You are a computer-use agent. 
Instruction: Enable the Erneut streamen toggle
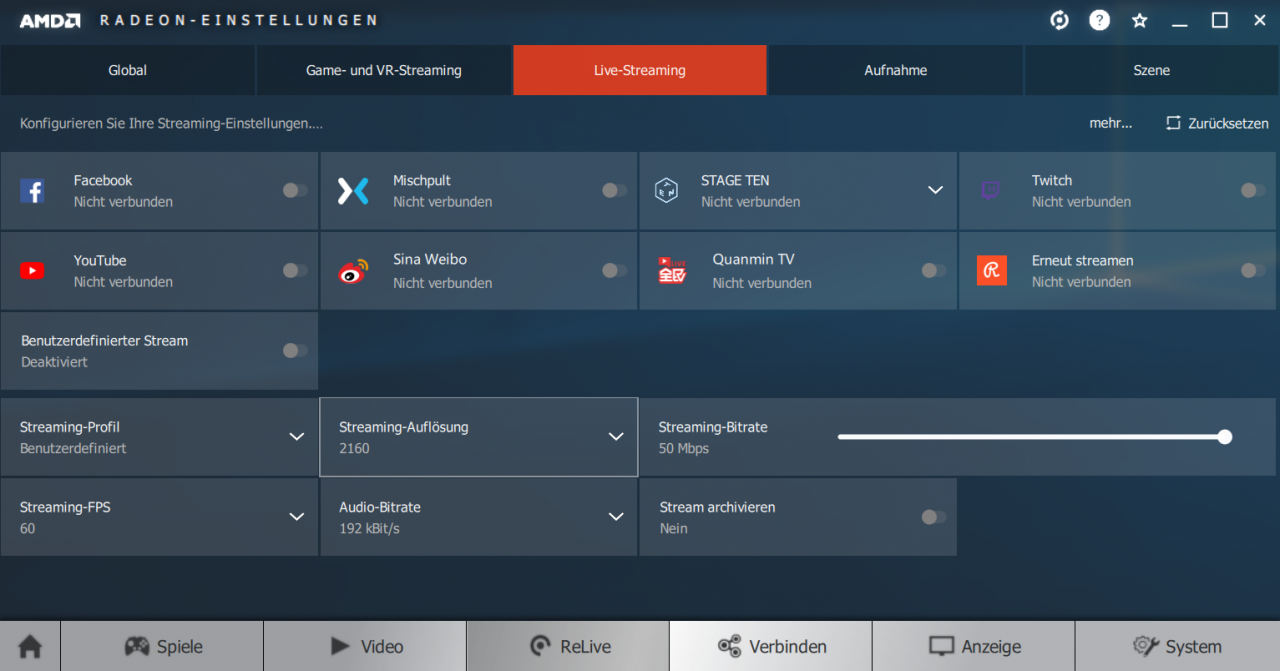pos(1253,270)
